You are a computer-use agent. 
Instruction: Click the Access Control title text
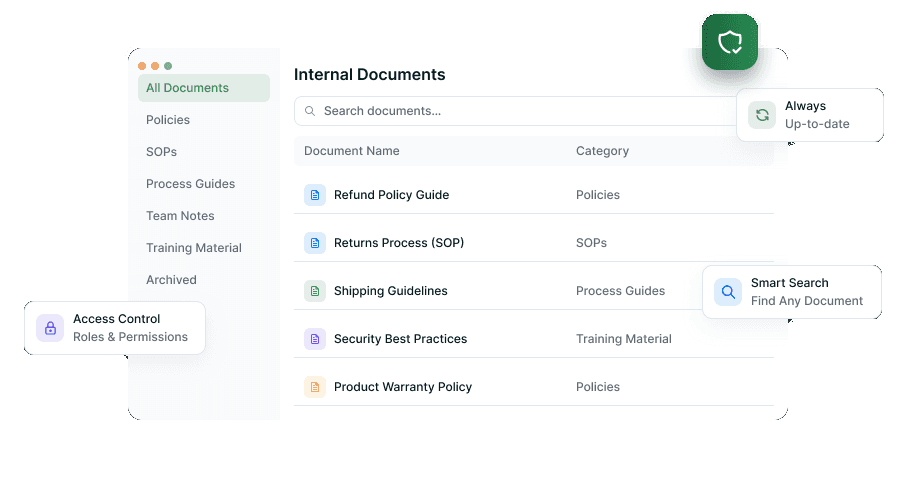pos(116,319)
